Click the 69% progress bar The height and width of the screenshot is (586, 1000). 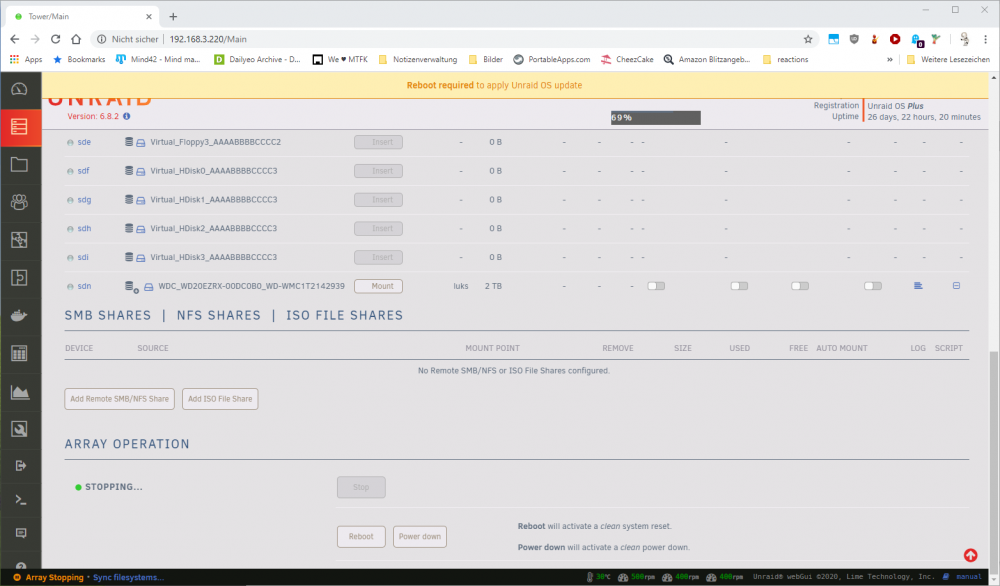click(656, 118)
